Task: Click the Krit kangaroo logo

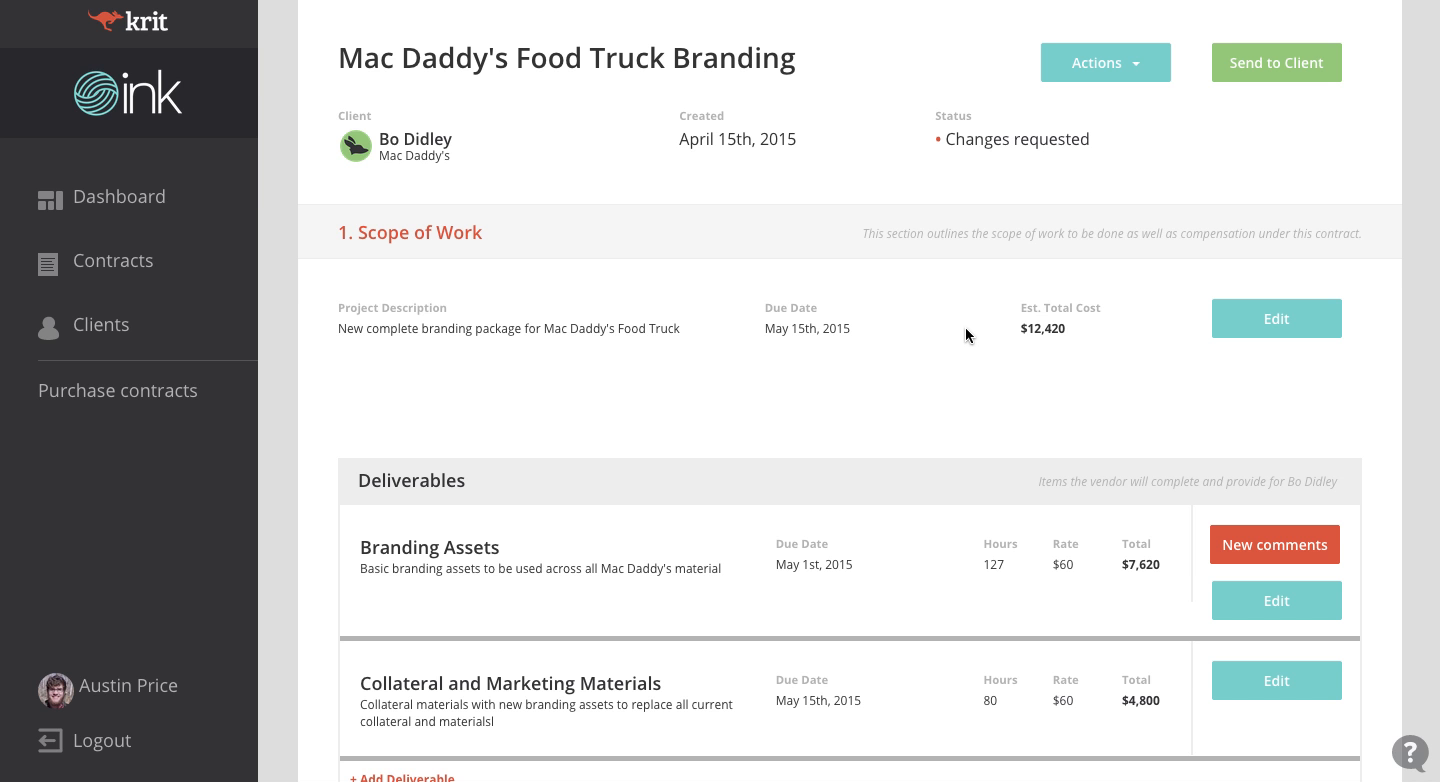Action: point(104,19)
